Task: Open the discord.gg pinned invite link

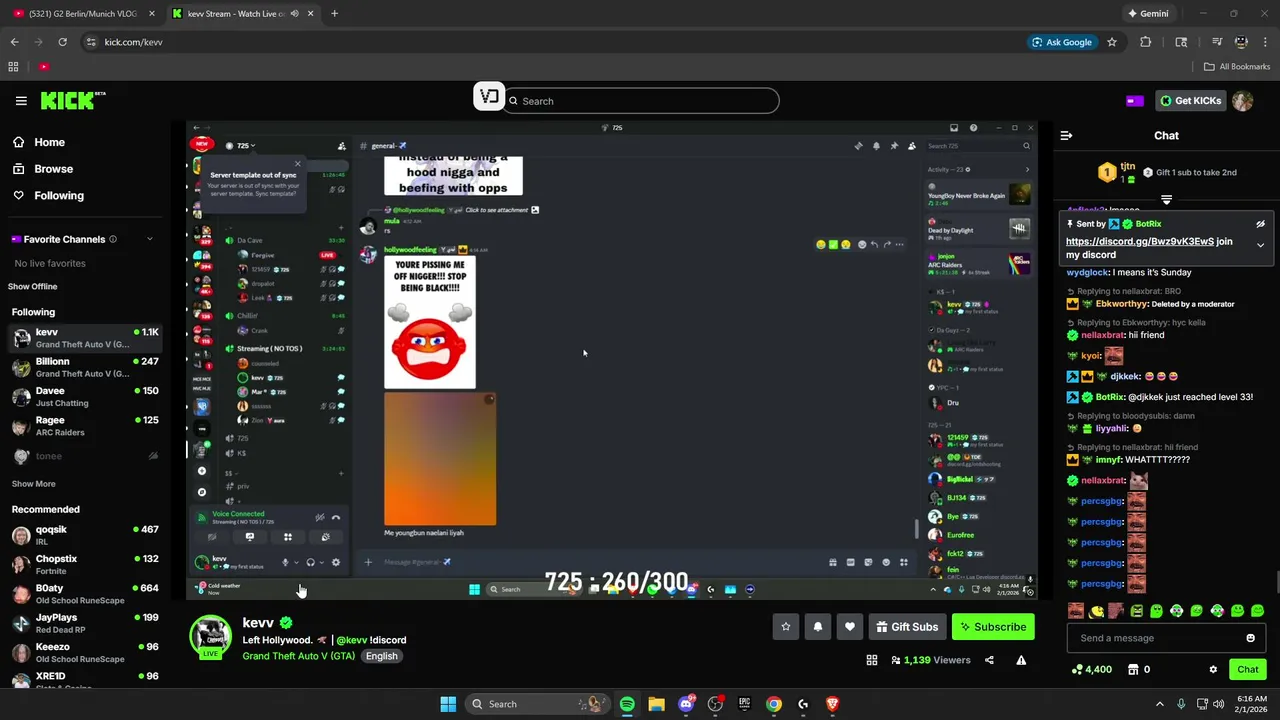Action: click(x=1140, y=241)
